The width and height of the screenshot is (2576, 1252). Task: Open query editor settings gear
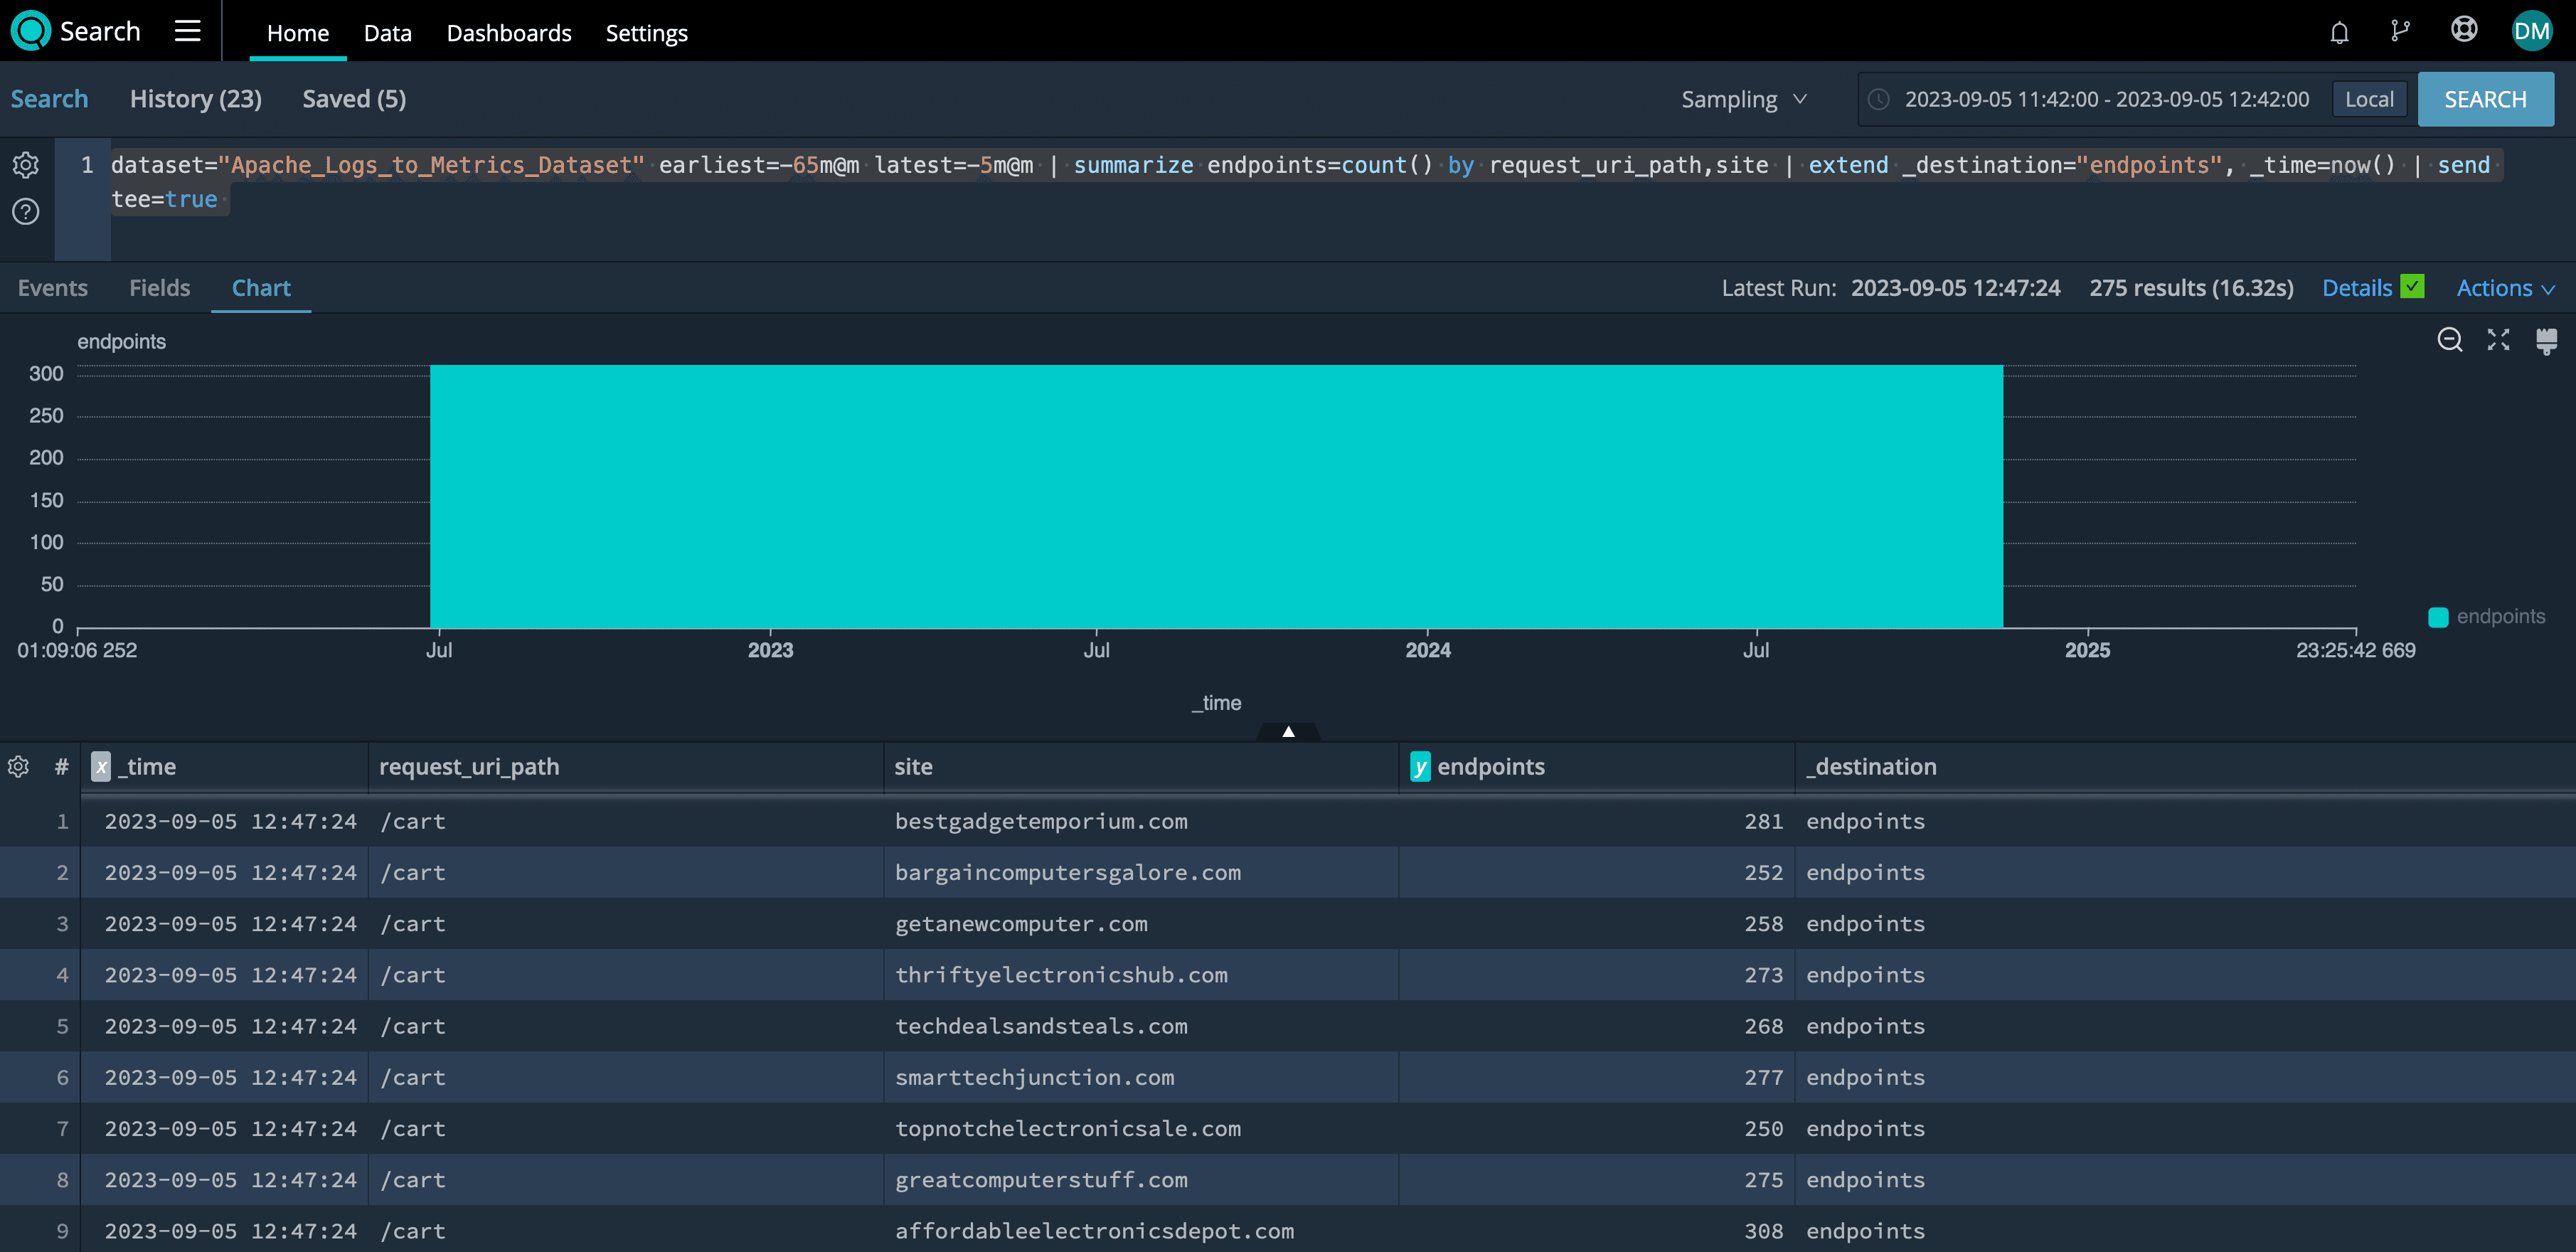point(26,165)
